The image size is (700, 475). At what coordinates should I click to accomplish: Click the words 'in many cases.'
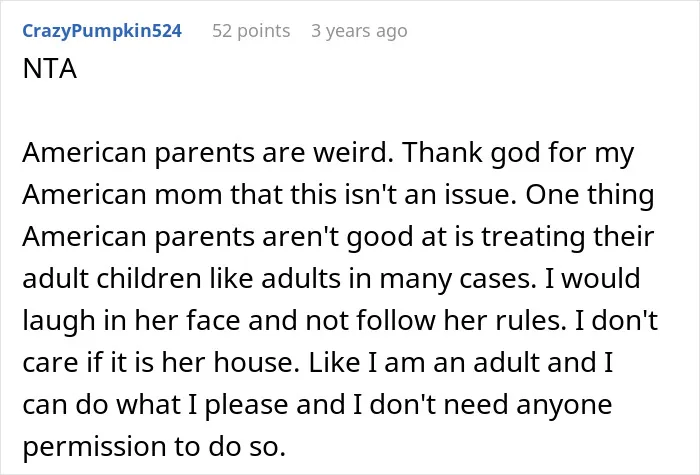pyautogui.click(x=458, y=279)
